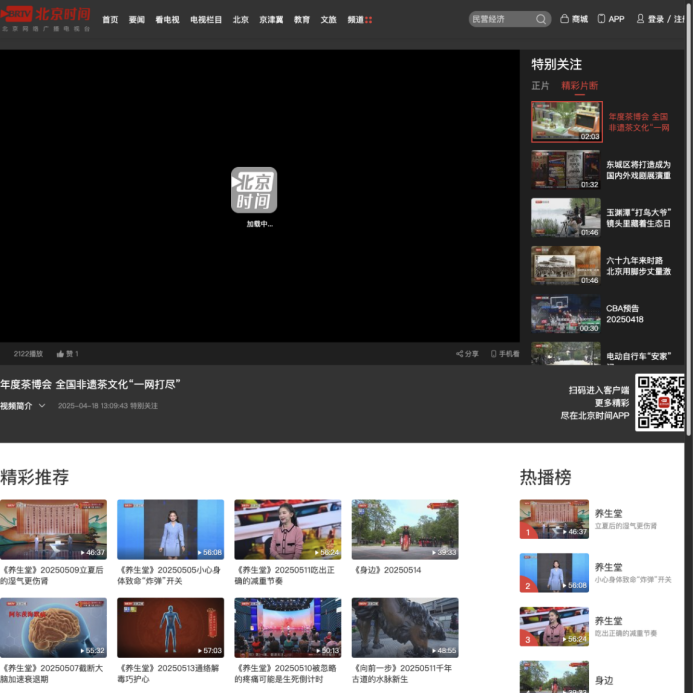Open the 京津冀 menu item
This screenshot has height=693, width=693.
click(x=271, y=19)
